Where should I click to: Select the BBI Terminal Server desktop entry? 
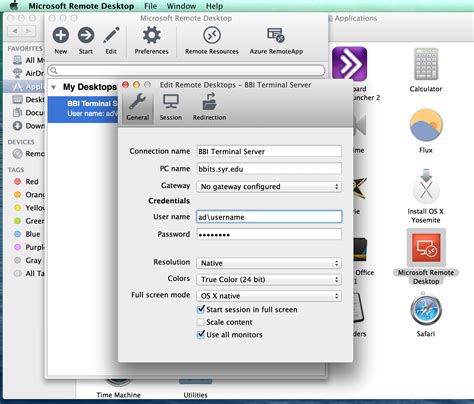pos(83,109)
